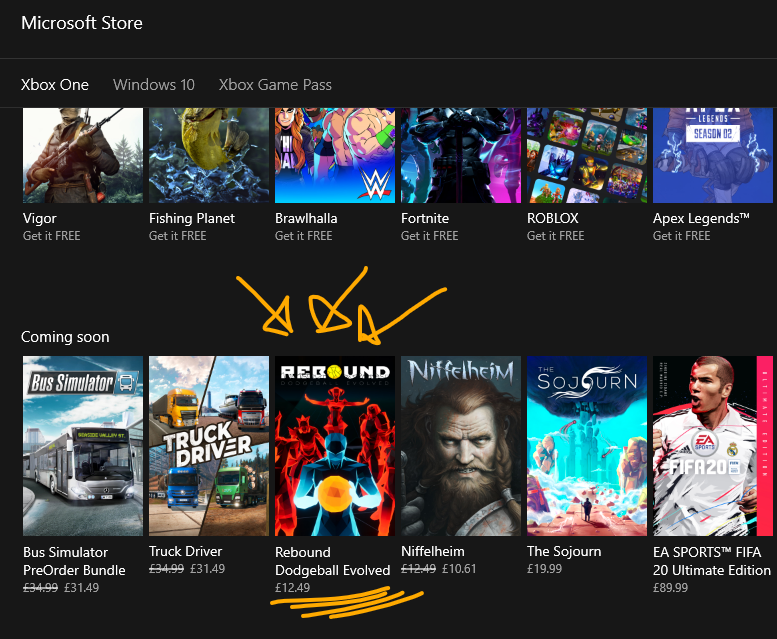Open the Fishing Planet cover art
777x639 pixels.
209,156
